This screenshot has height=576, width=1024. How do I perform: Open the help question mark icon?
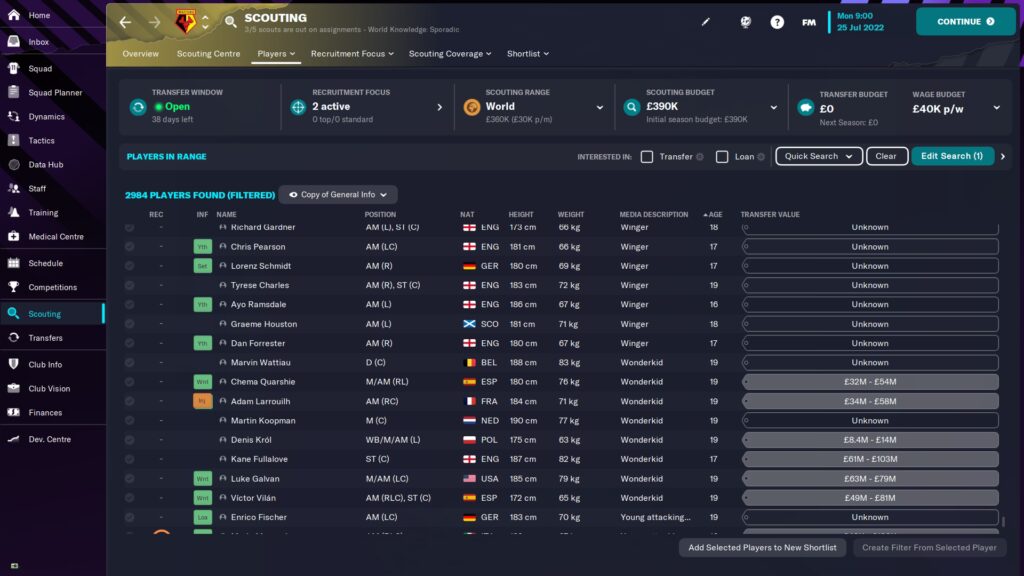tap(777, 21)
